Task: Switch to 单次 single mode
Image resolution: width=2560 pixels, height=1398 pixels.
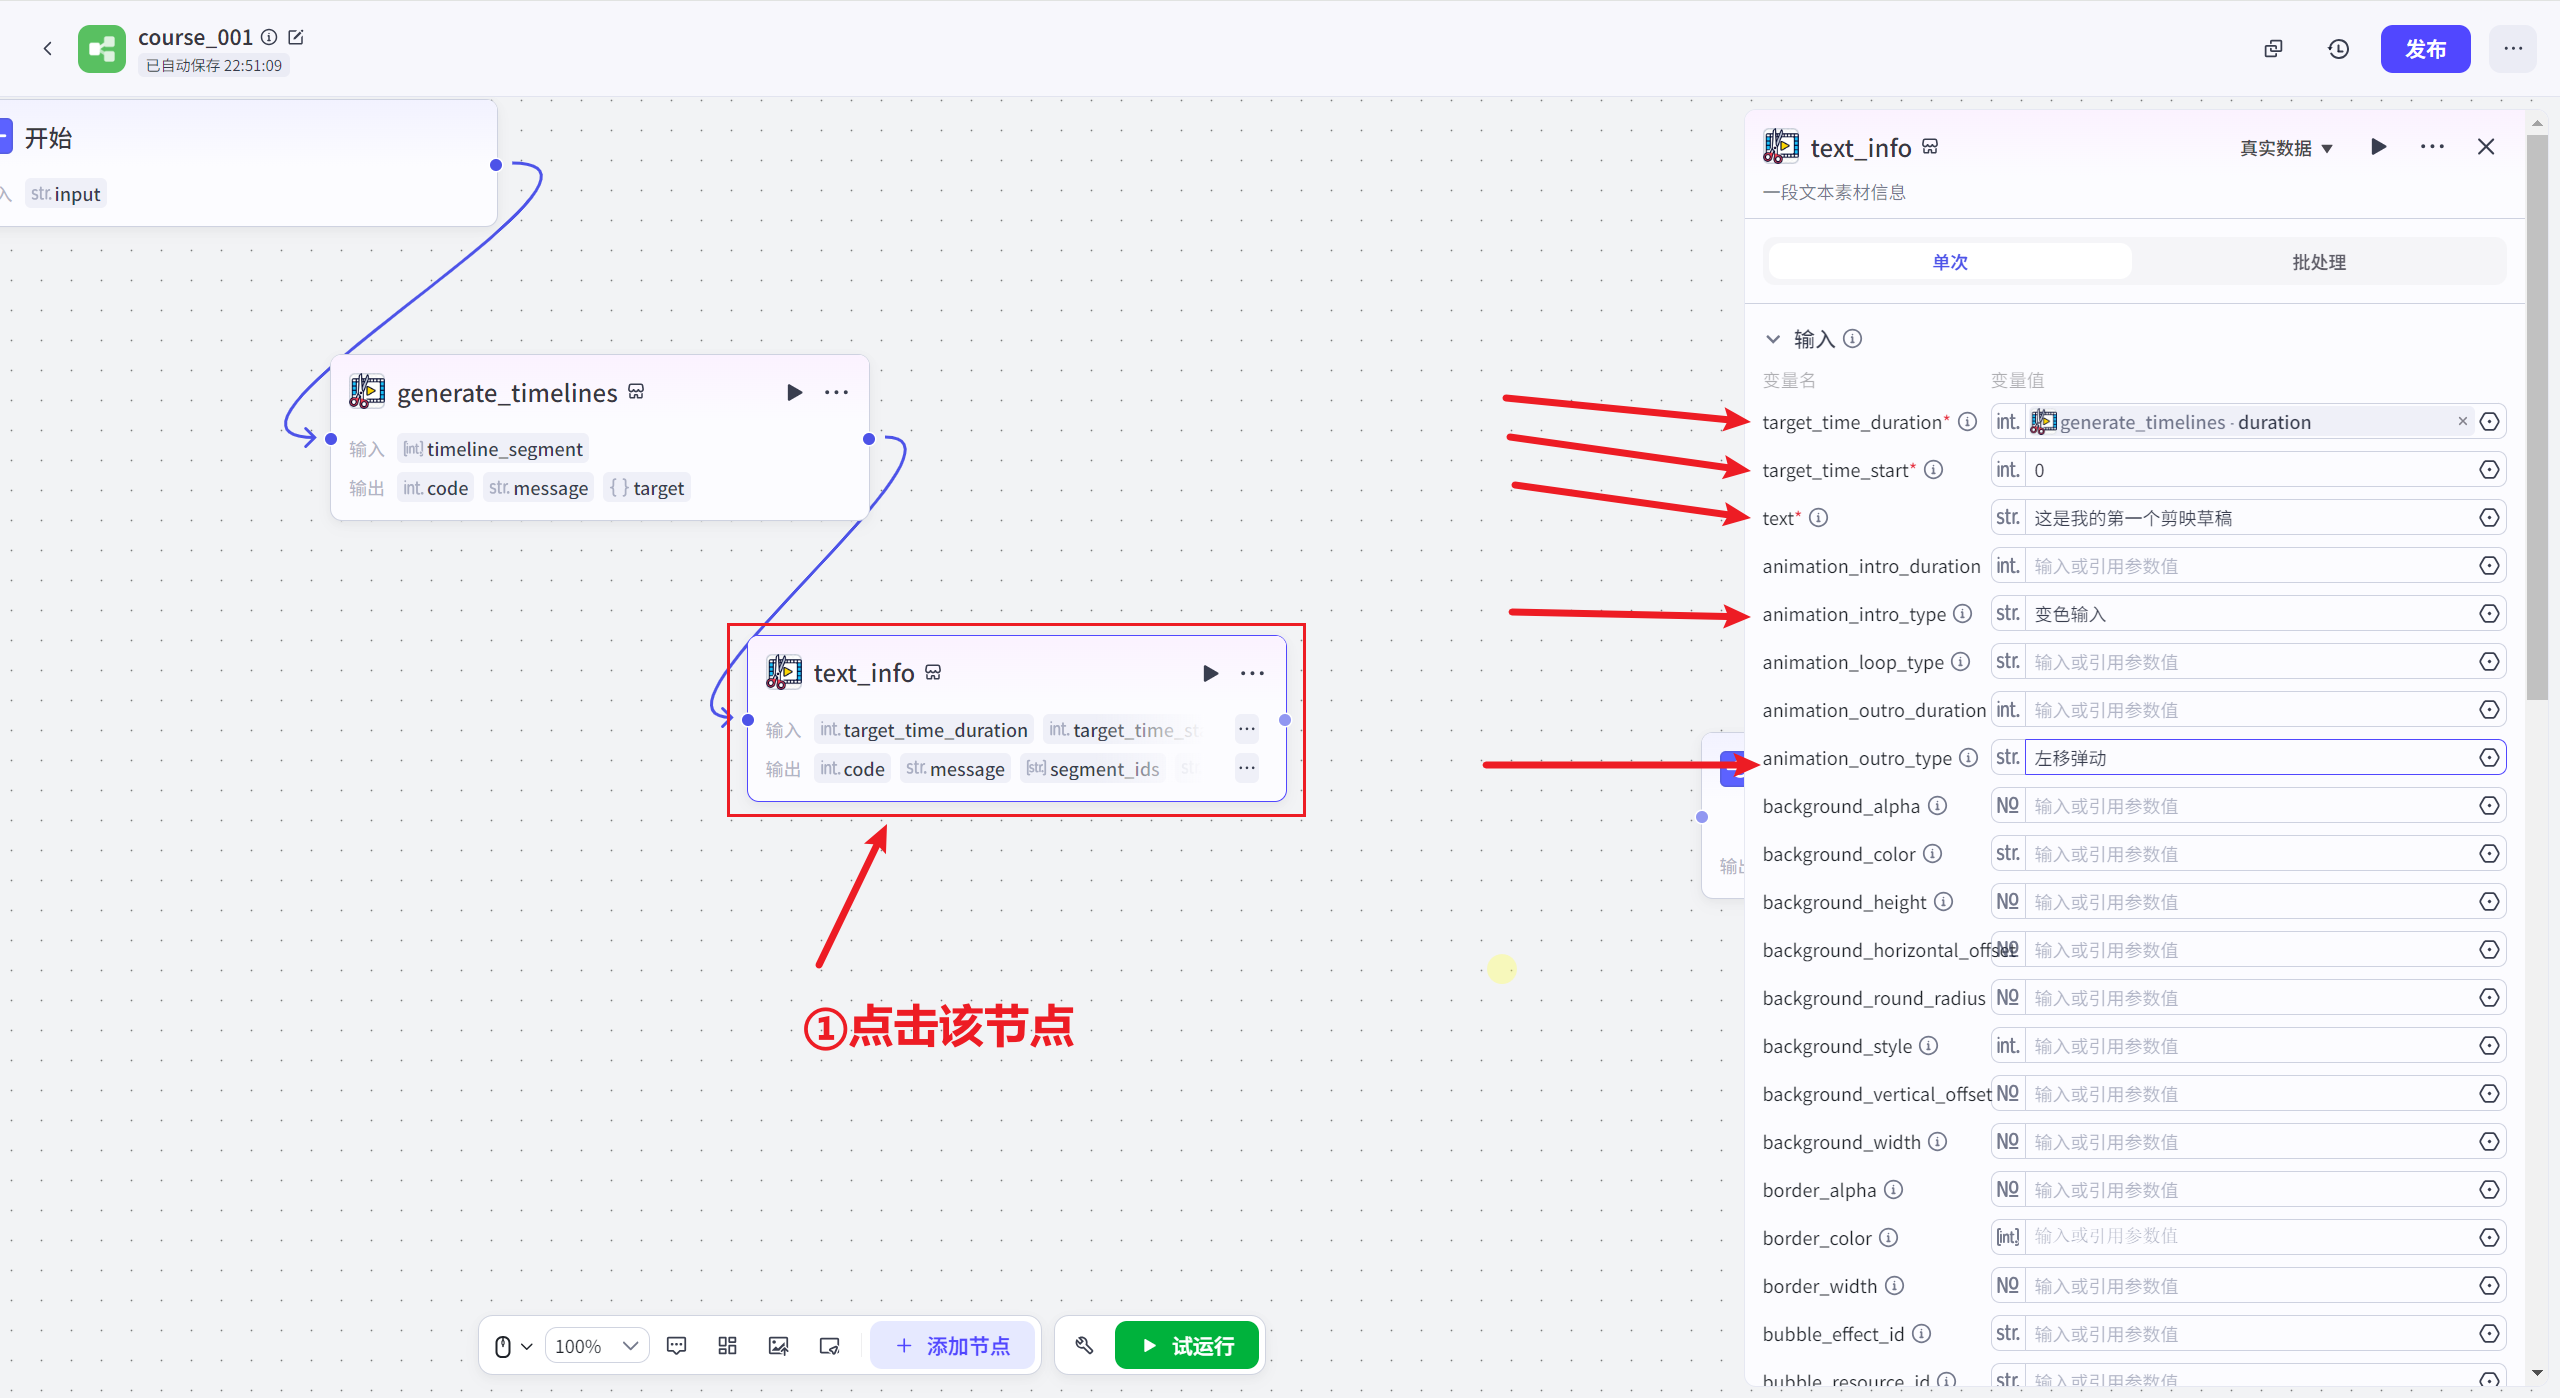Action: click(x=1949, y=262)
